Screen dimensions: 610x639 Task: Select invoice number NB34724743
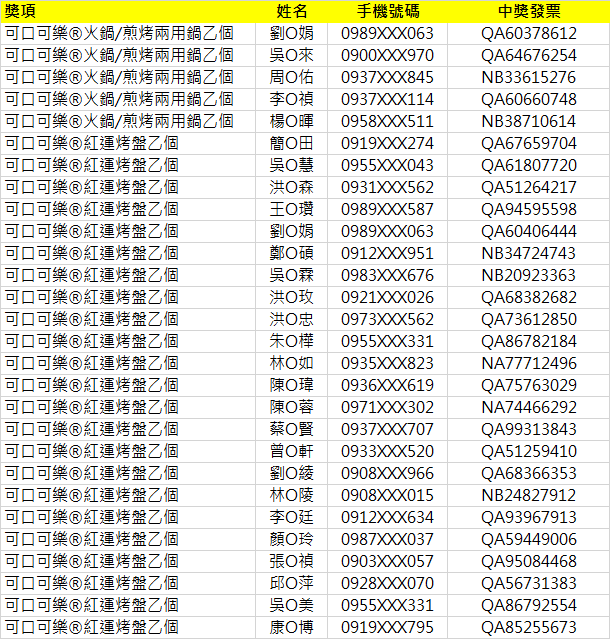point(529,253)
